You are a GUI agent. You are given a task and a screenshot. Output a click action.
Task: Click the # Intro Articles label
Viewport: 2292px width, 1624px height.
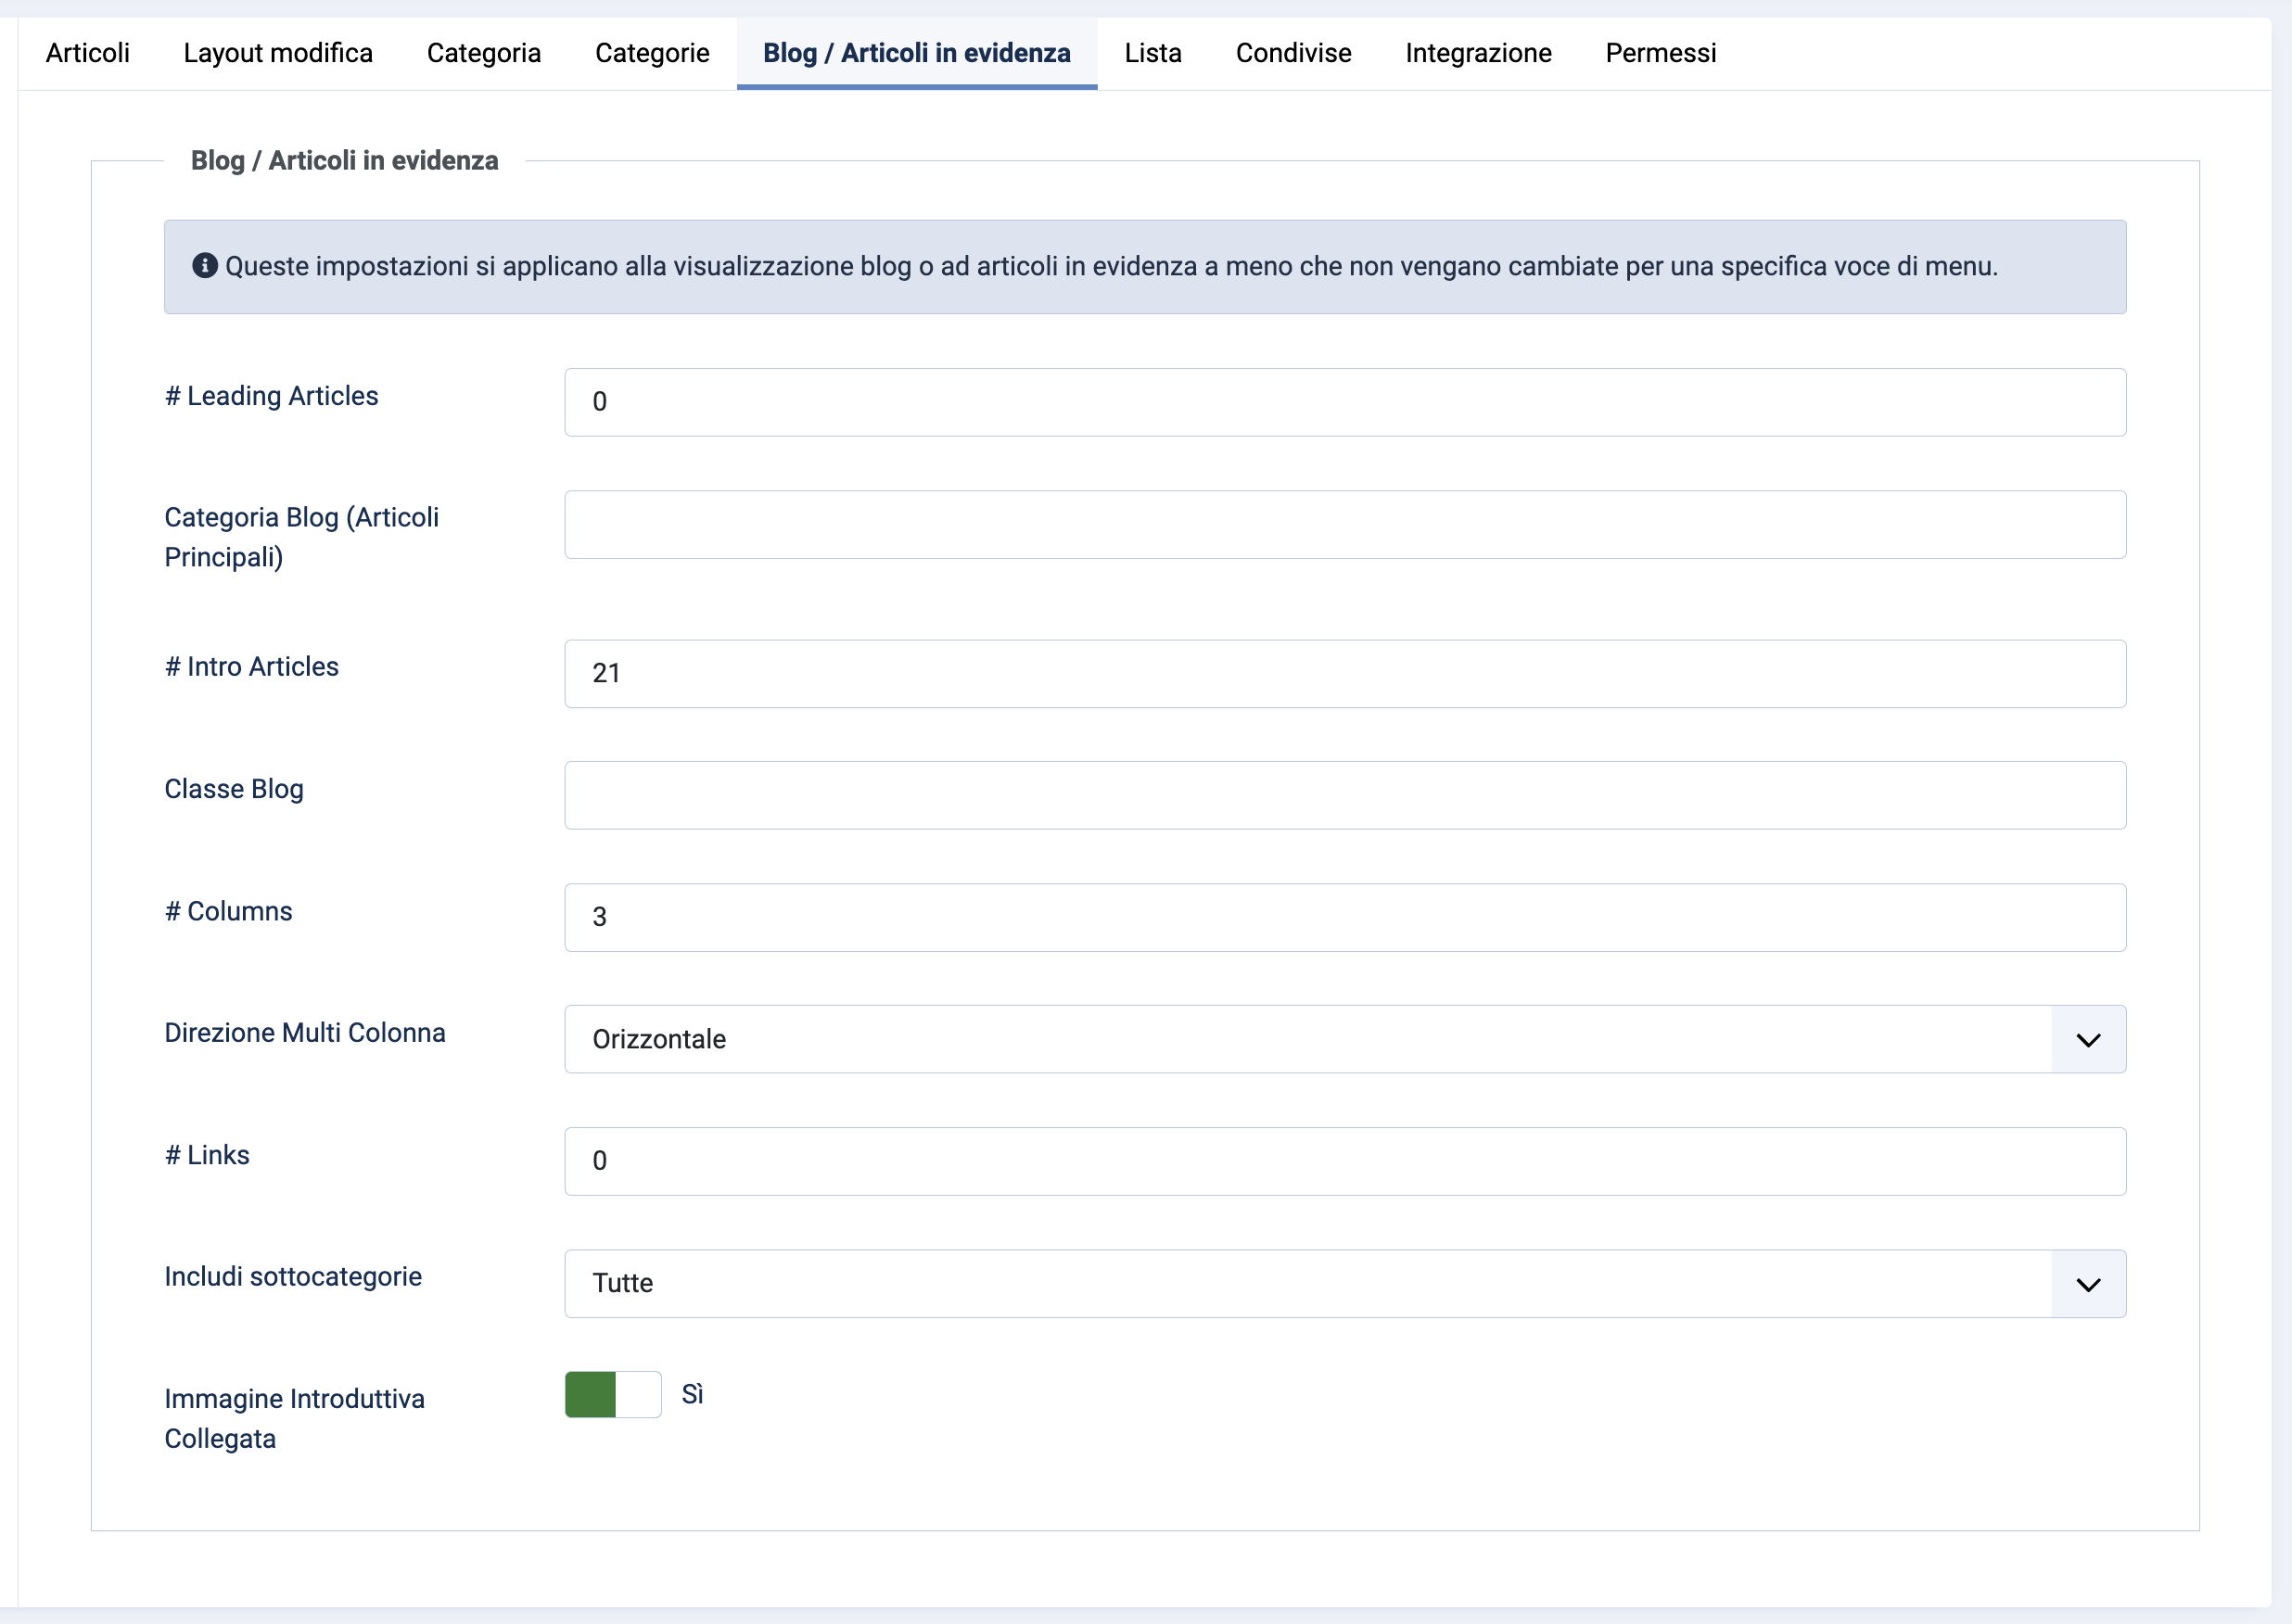252,667
